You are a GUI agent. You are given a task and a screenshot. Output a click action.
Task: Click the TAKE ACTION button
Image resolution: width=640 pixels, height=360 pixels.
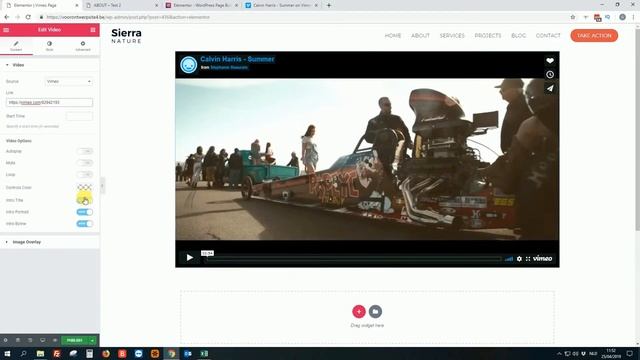coord(594,36)
